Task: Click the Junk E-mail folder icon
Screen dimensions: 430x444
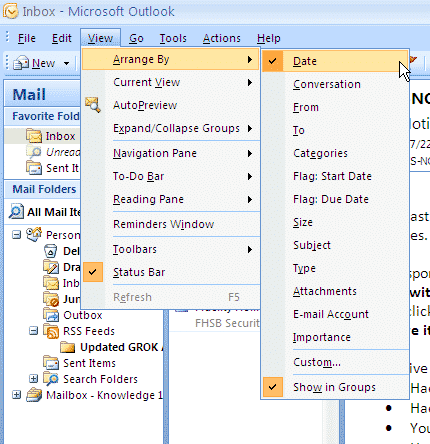Action: (51, 299)
